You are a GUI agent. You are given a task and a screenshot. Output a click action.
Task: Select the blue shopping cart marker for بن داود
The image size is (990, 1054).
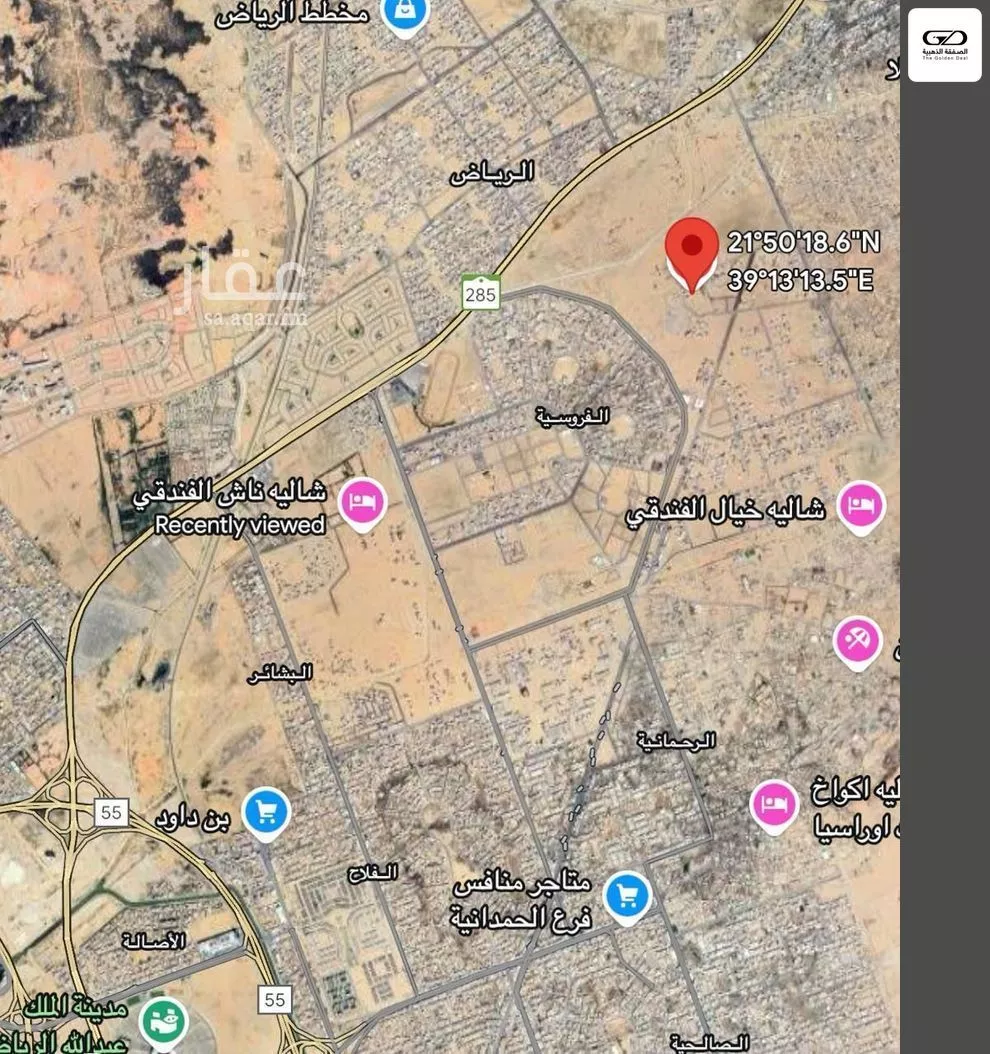pos(266,814)
